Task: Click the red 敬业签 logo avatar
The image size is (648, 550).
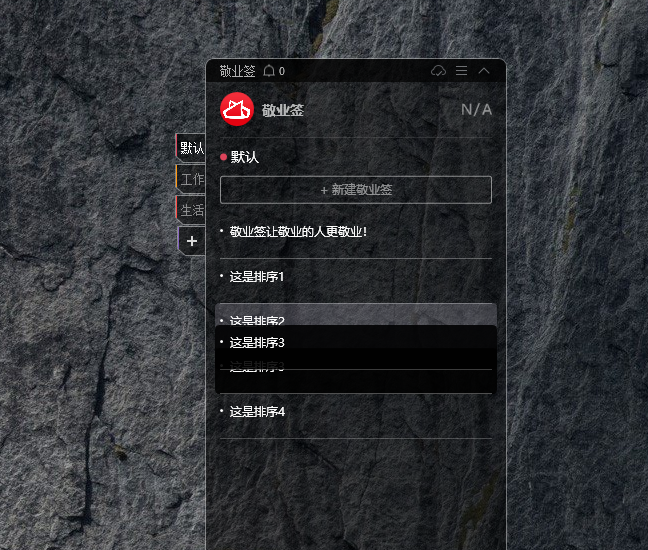Action: click(x=237, y=109)
